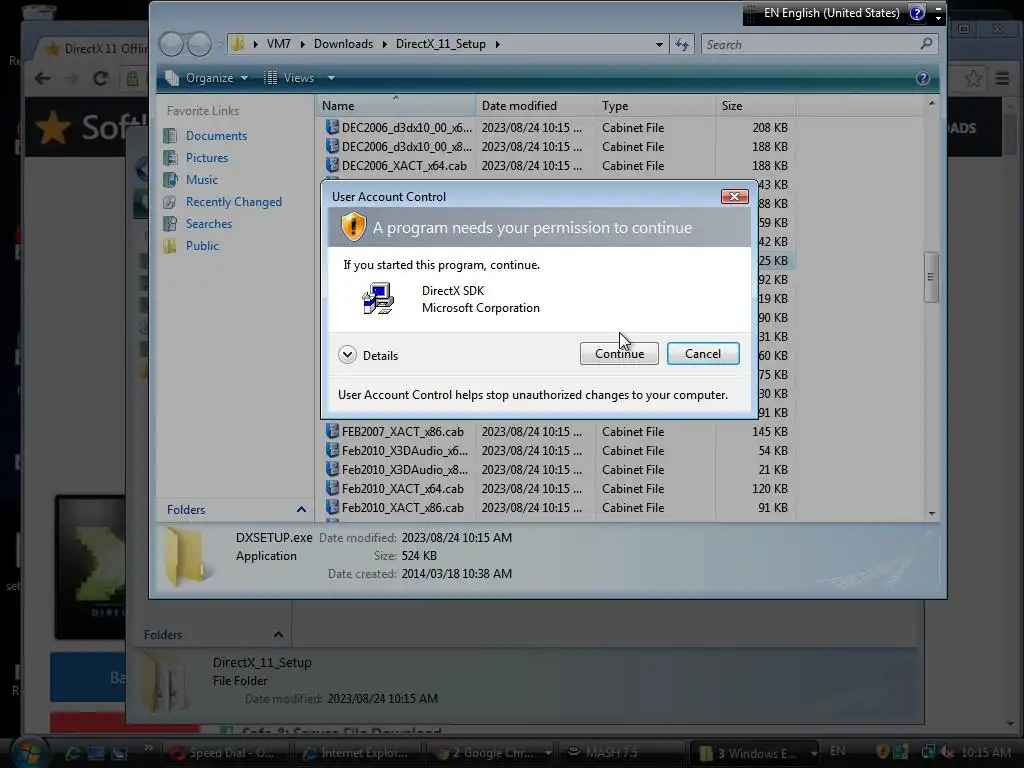The height and width of the screenshot is (768, 1024).
Task: Select VM7 in the address path
Action: (278, 44)
